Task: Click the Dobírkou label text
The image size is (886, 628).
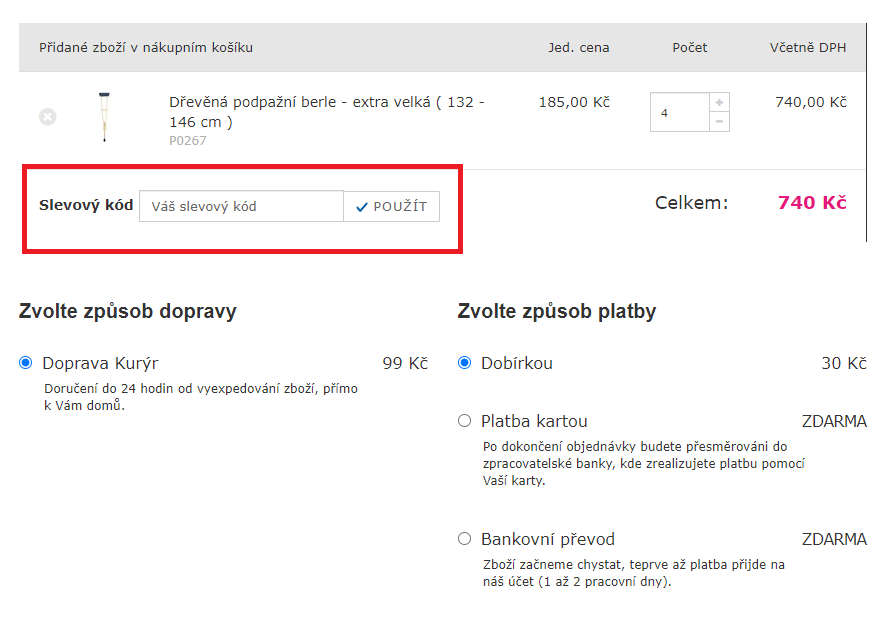Action: [x=516, y=363]
